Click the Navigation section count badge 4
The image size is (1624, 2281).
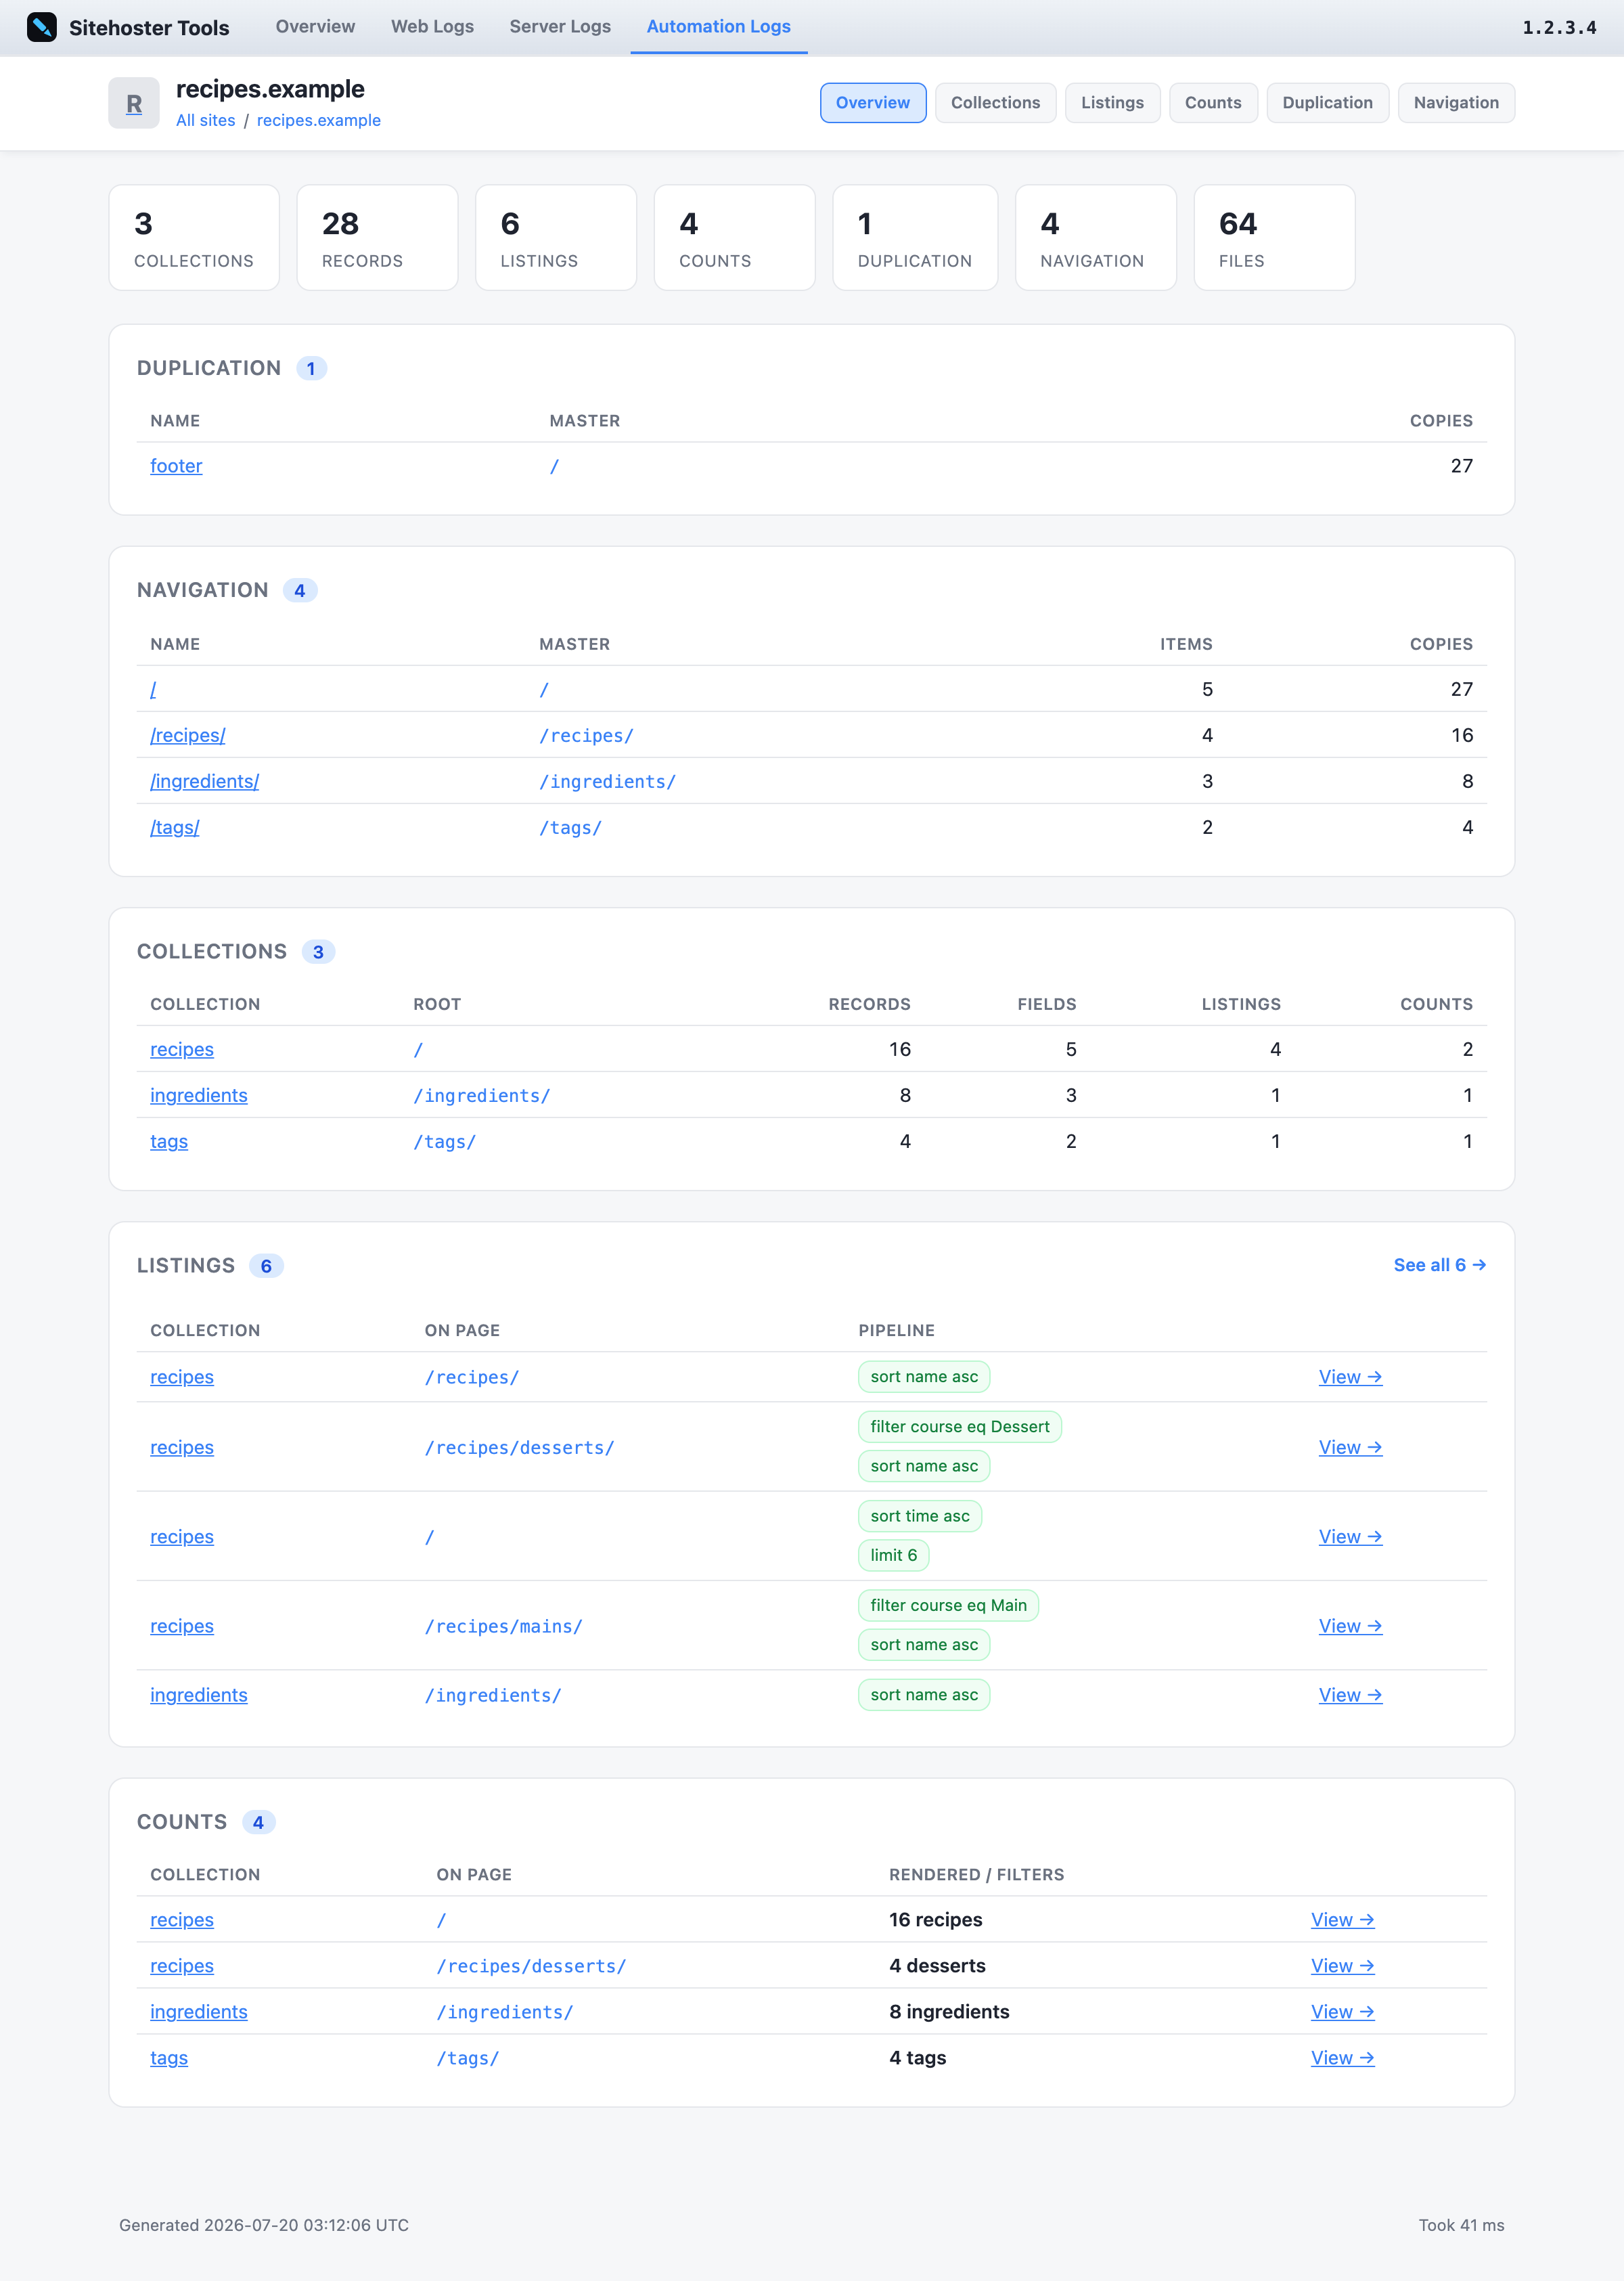pyautogui.click(x=300, y=591)
